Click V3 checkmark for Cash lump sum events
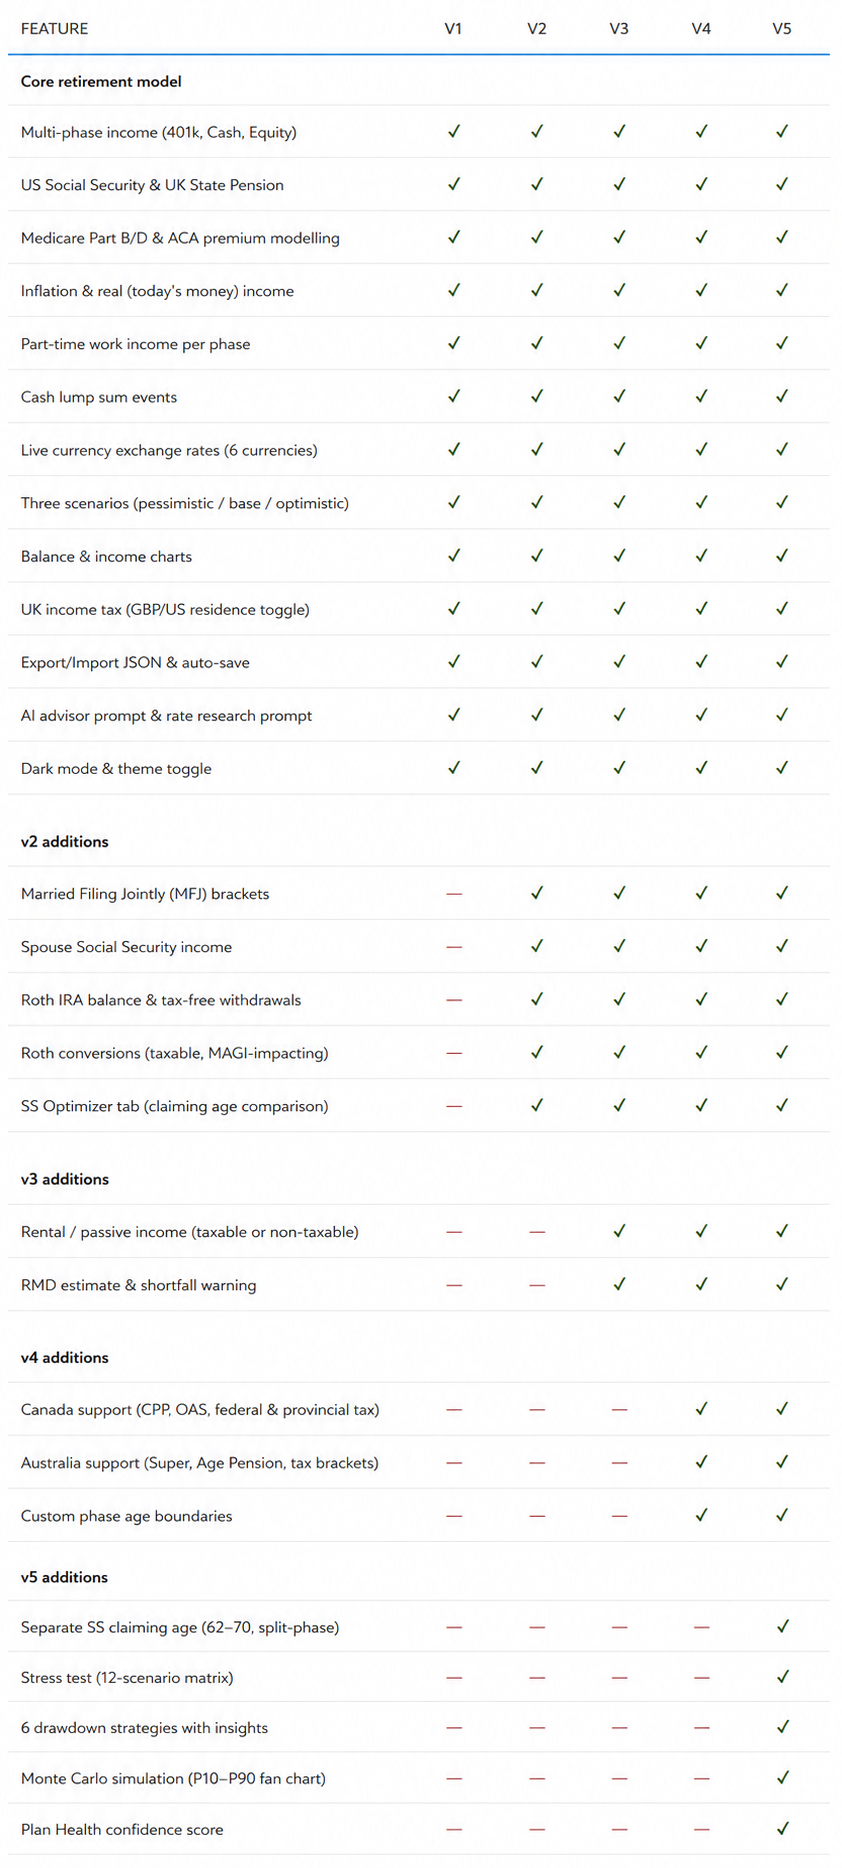Image resolution: width=842 pixels, height=1868 pixels. tap(619, 396)
